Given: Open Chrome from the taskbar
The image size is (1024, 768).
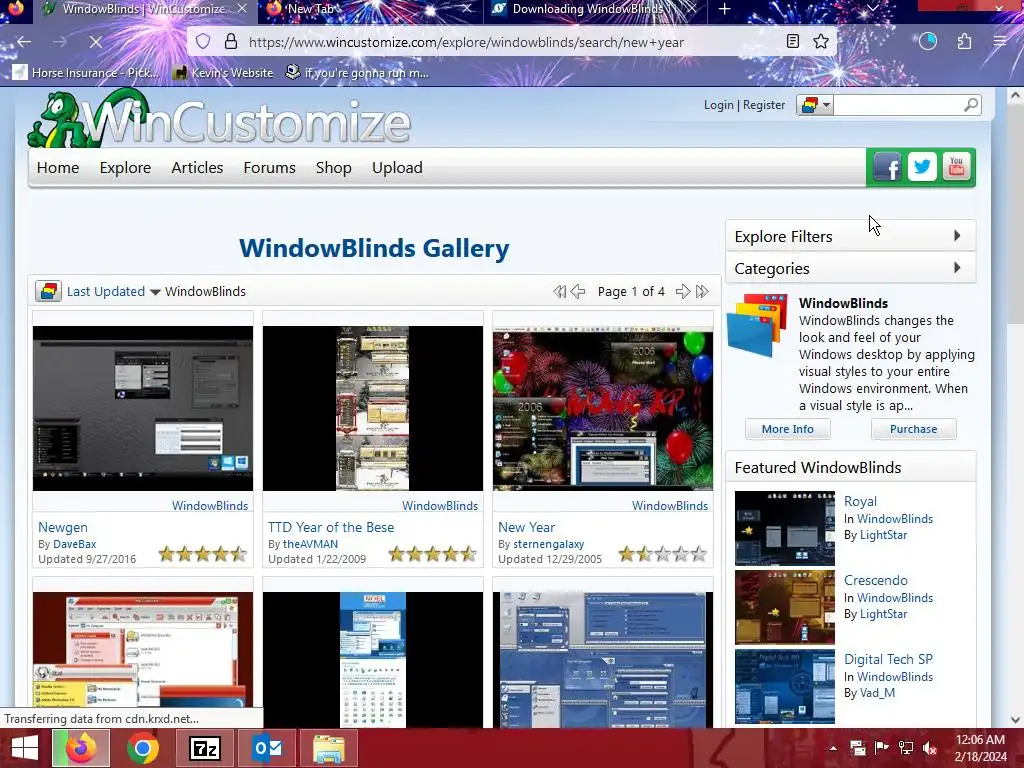Looking at the screenshot, I should [x=142, y=748].
